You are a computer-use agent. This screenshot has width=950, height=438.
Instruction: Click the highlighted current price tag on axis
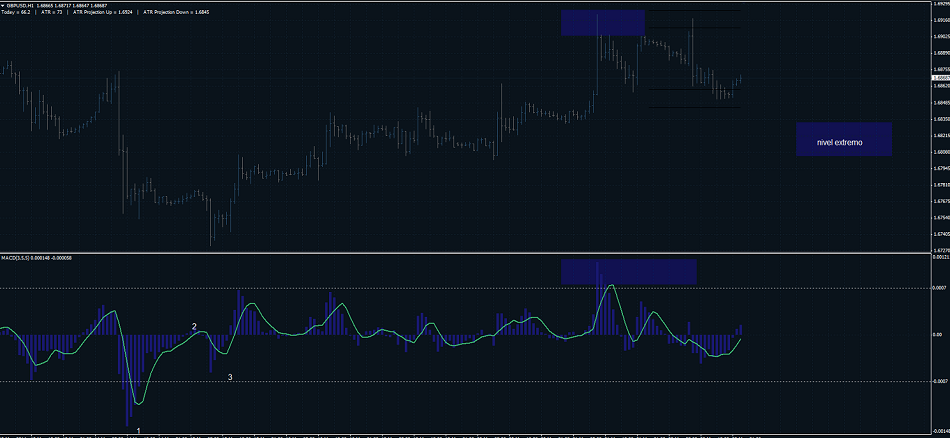pos(941,78)
